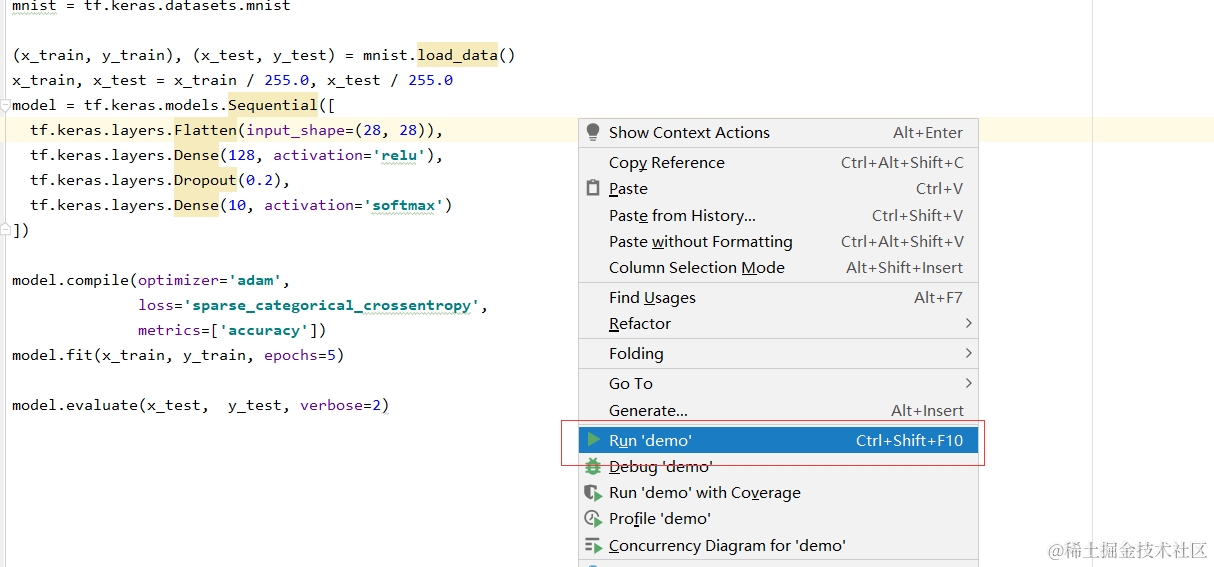Screen dimensions: 1214x567
Task: Click the green play icon for Run 'demo'
Action: pos(594,440)
